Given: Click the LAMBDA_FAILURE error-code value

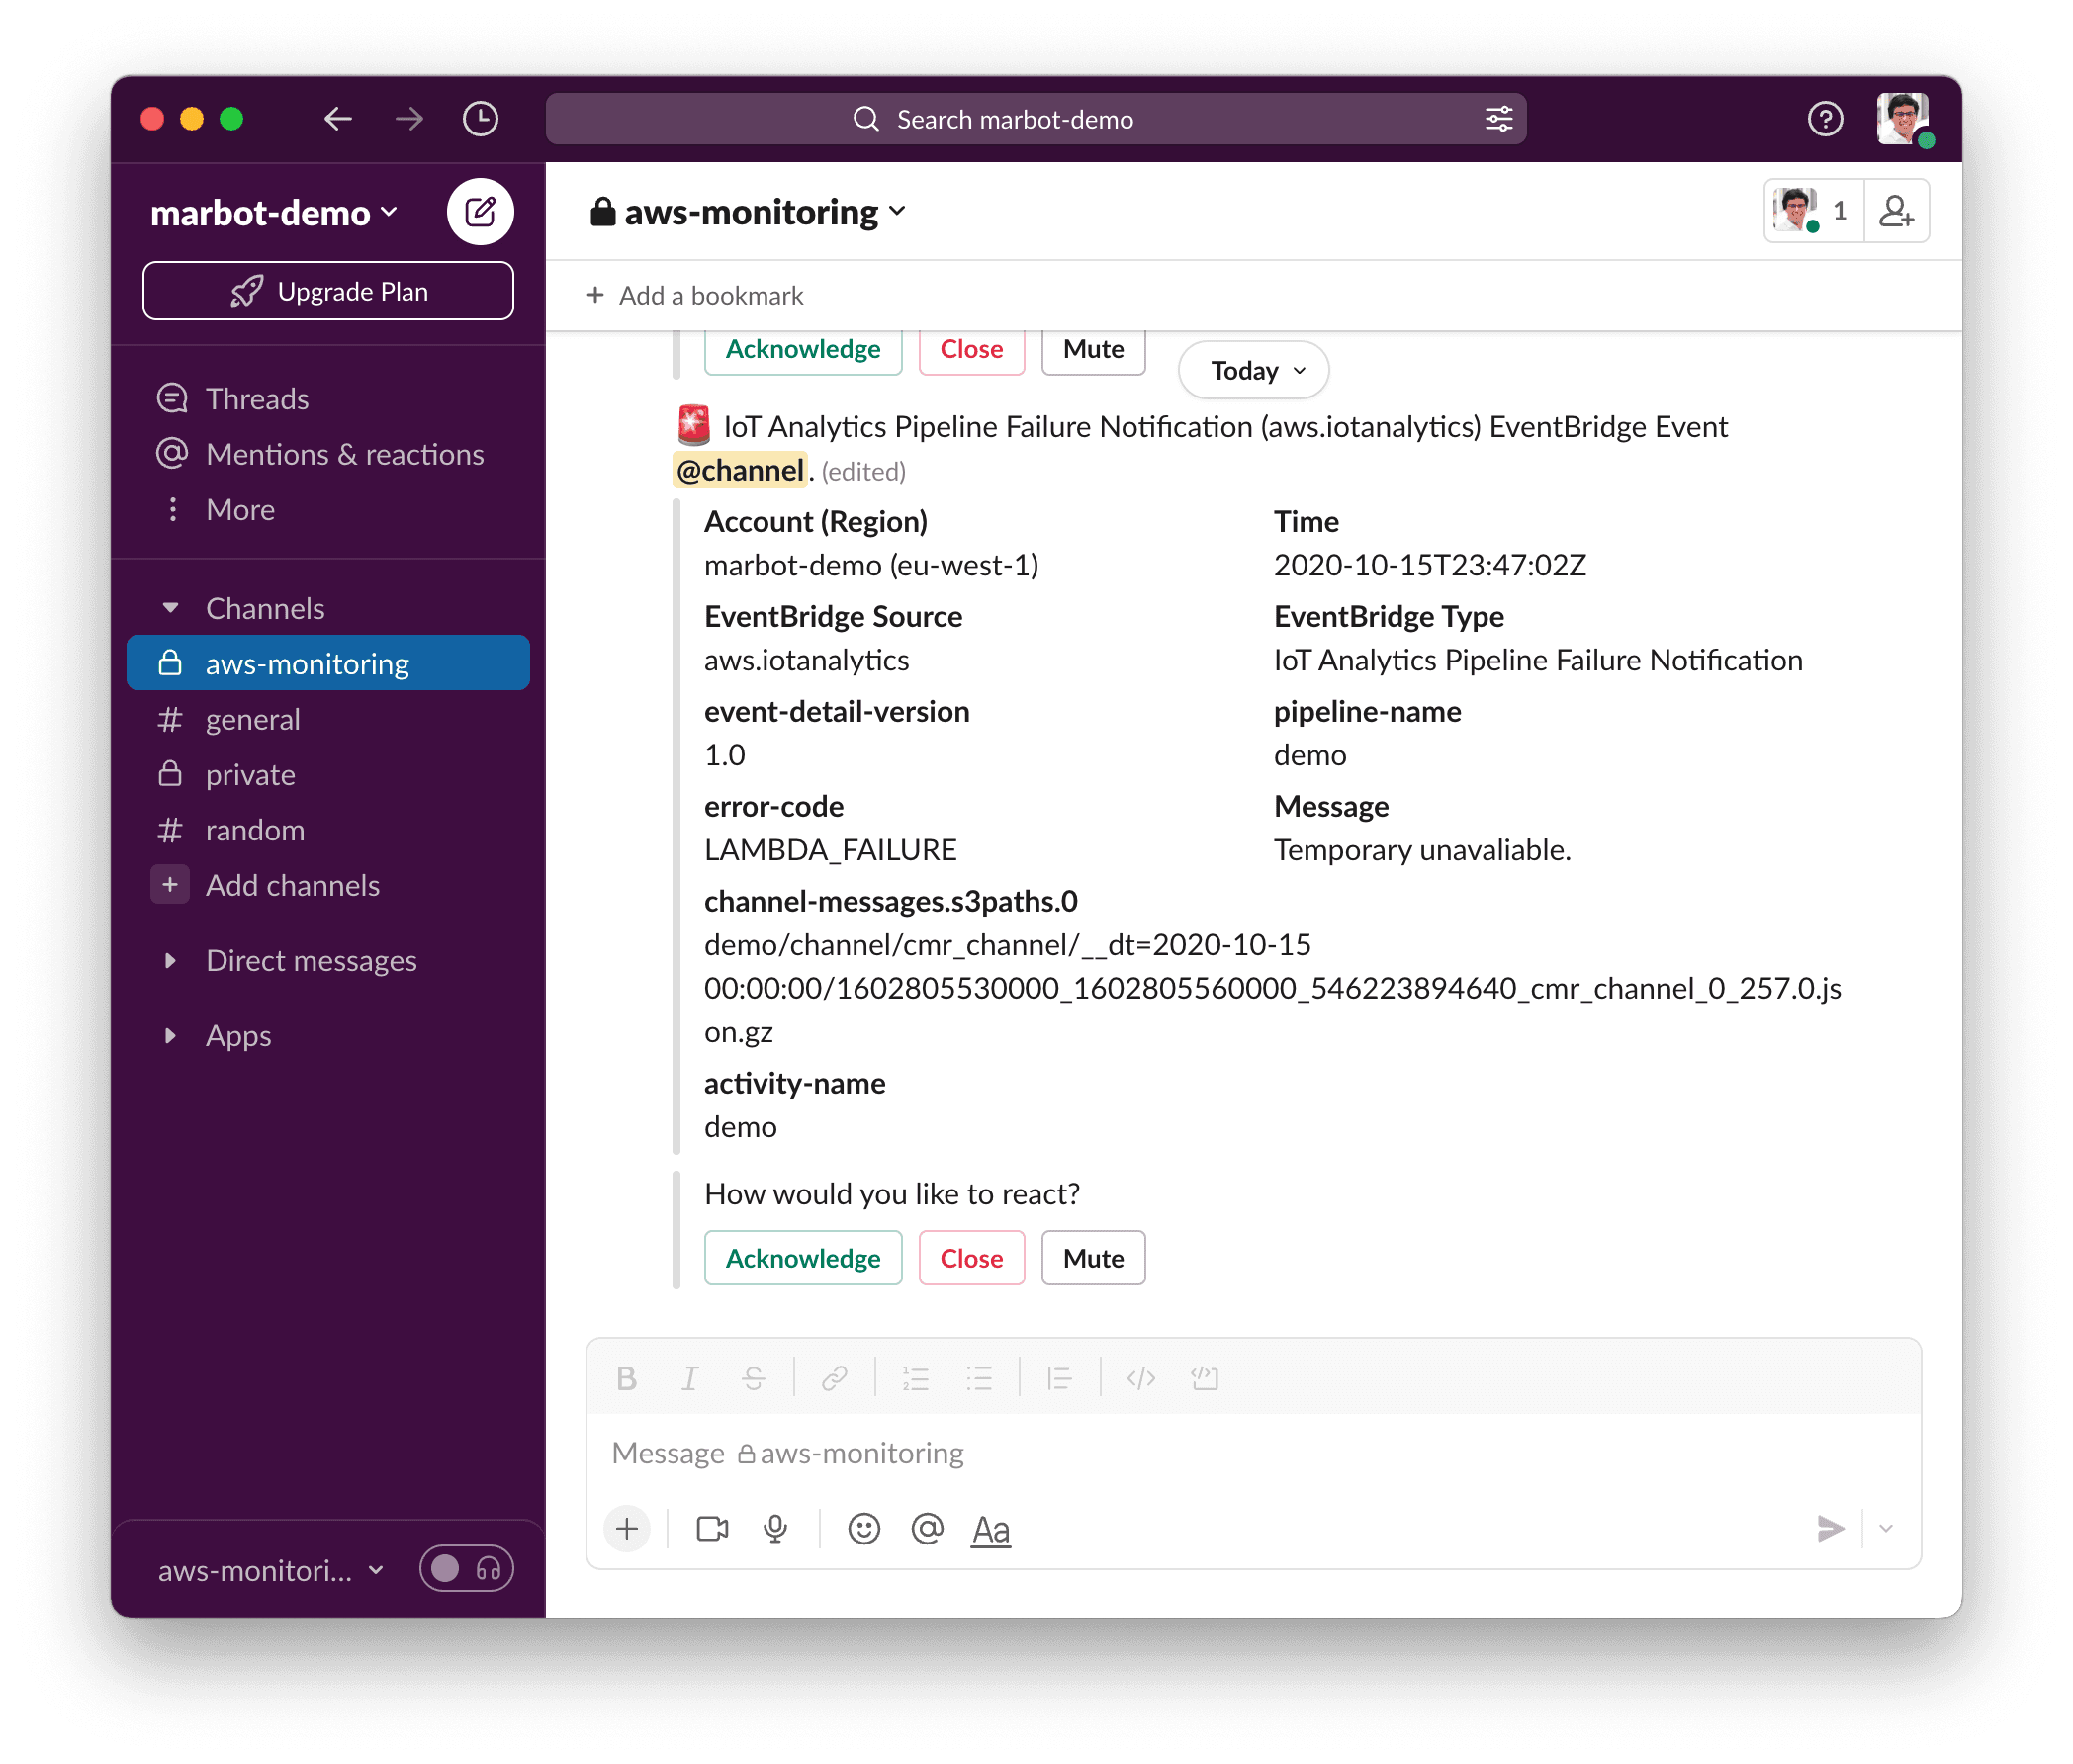Looking at the screenshot, I should coord(830,850).
